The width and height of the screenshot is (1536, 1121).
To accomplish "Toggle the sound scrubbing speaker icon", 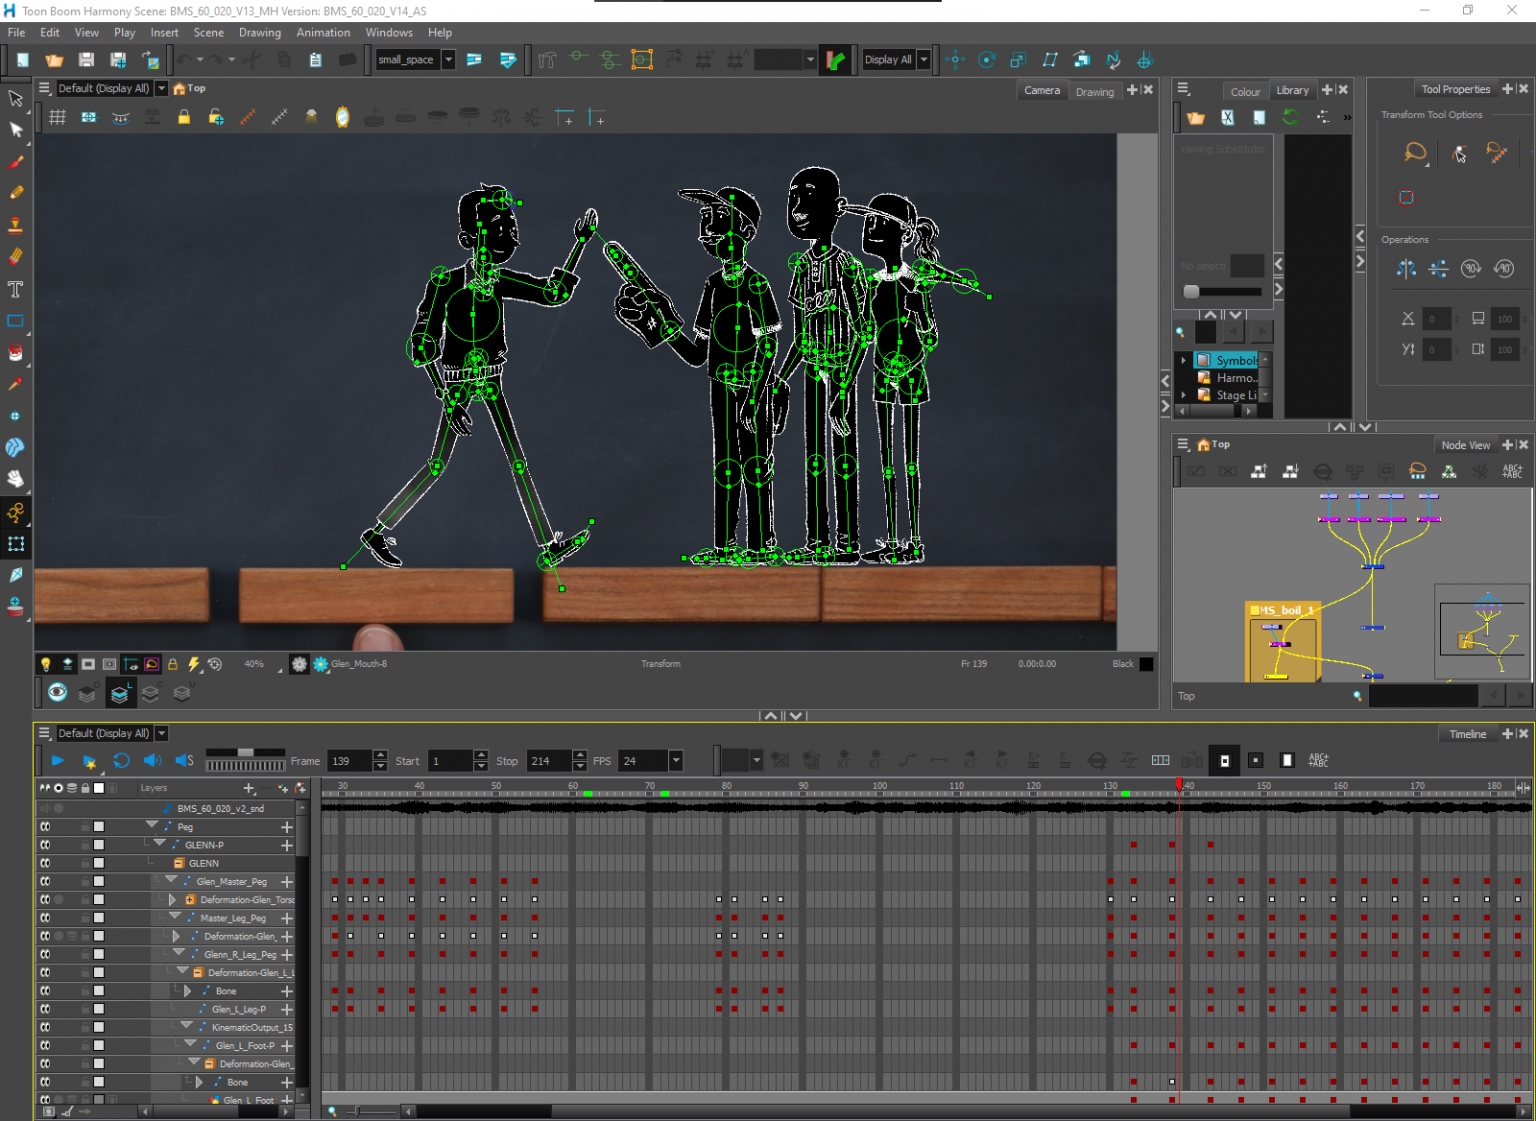I will coord(184,761).
